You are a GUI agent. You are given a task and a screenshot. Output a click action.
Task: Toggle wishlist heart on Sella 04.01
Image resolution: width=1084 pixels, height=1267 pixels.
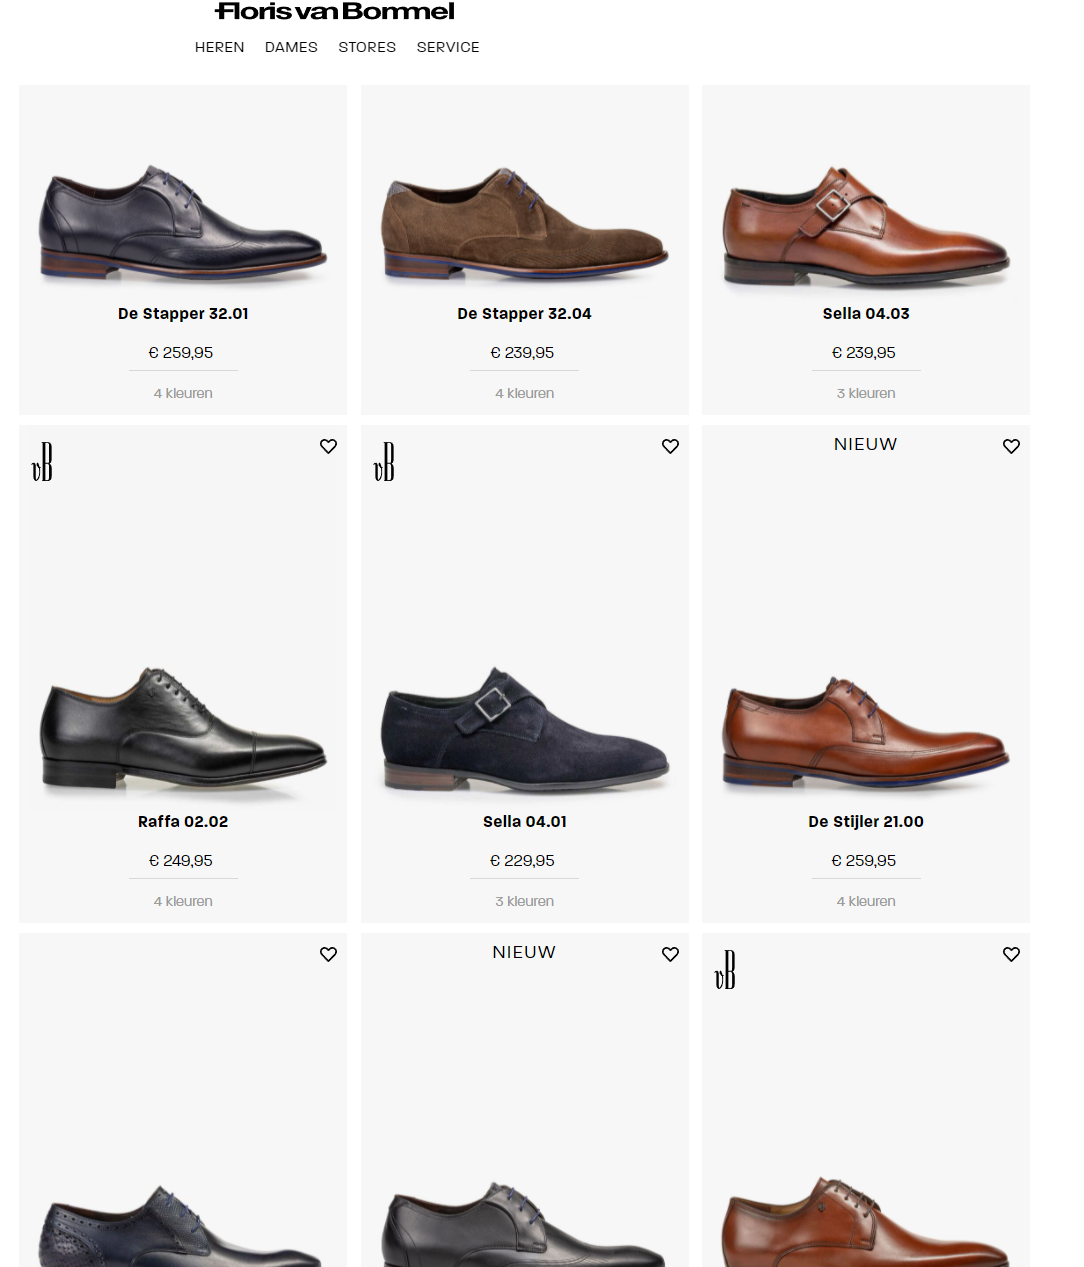(x=670, y=446)
